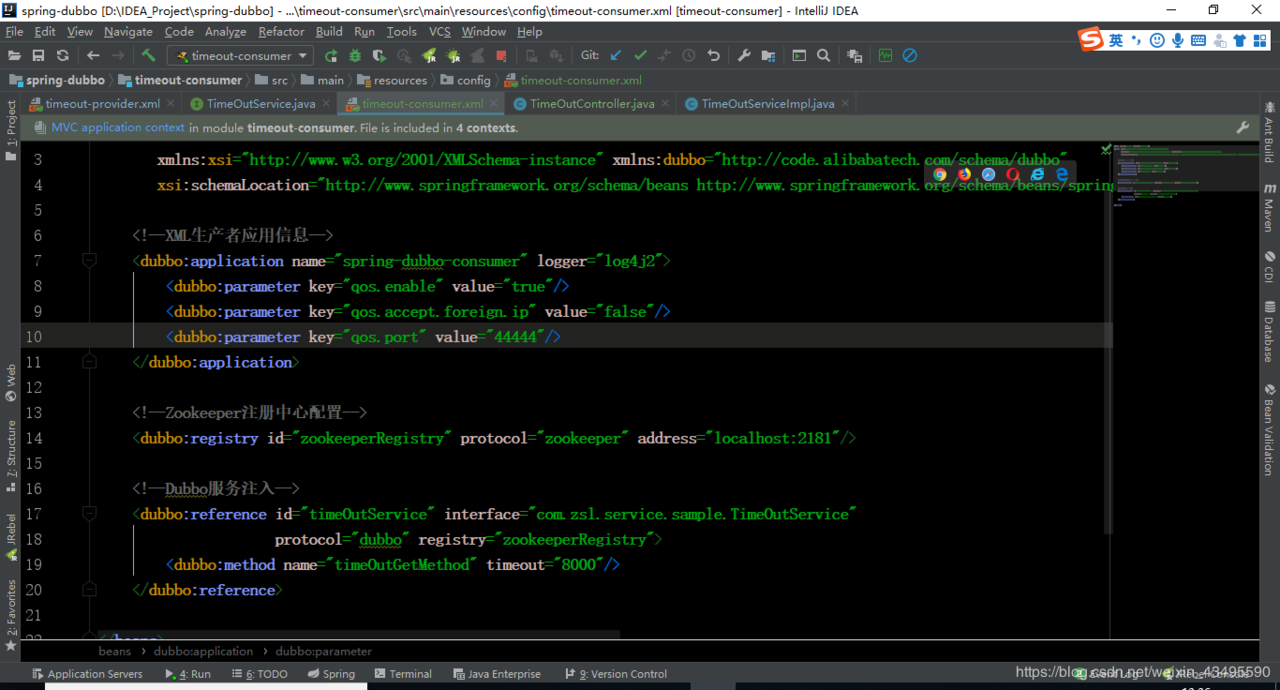Switch to TimeOutController.java tab
This screenshot has width=1280, height=690.
pyautogui.click(x=592, y=103)
